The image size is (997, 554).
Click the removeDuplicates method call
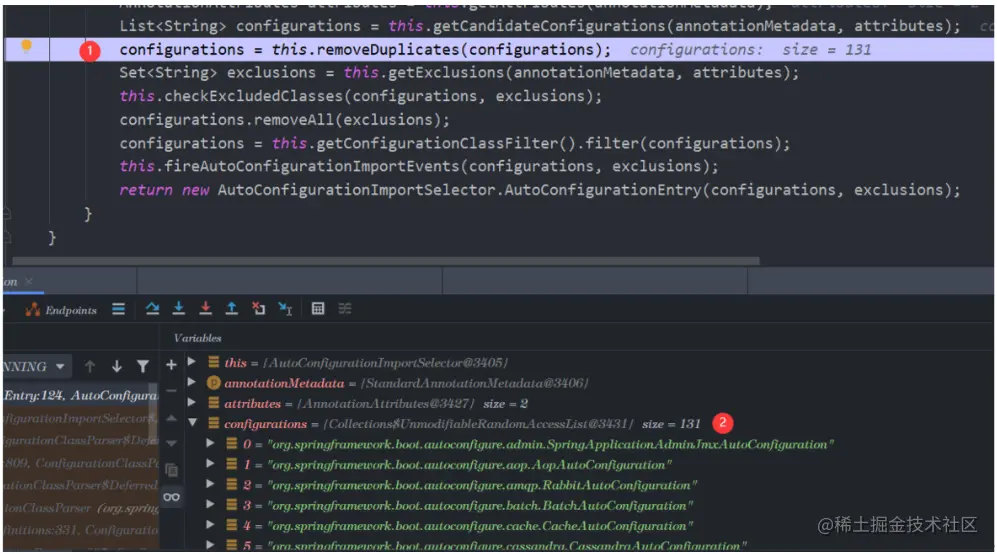pos(390,50)
